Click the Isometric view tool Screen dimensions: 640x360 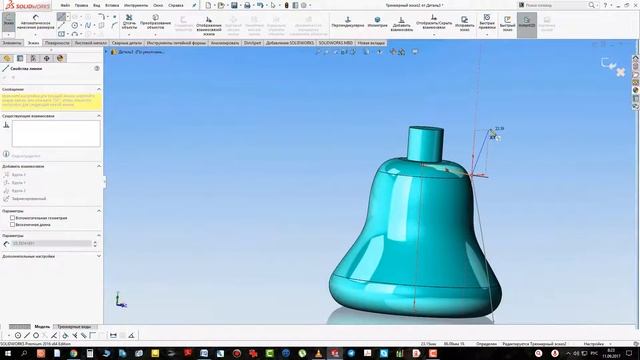377,22
